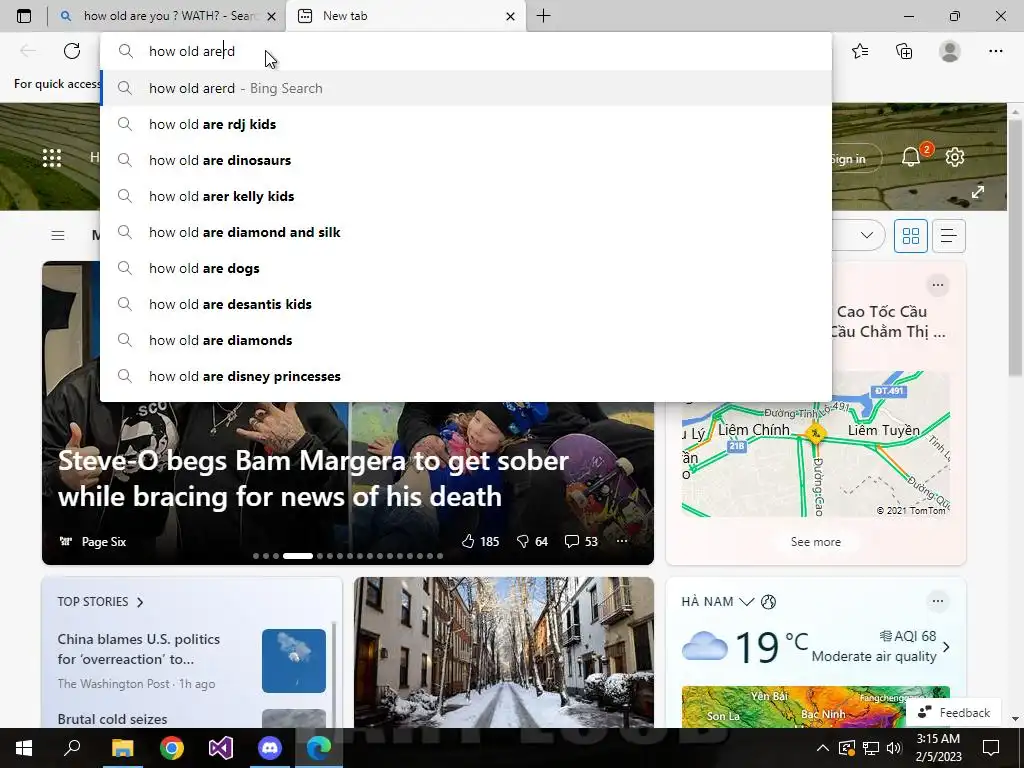Pick suggestion 'how old are diamond and silk'
The height and width of the screenshot is (768, 1024).
(x=466, y=232)
